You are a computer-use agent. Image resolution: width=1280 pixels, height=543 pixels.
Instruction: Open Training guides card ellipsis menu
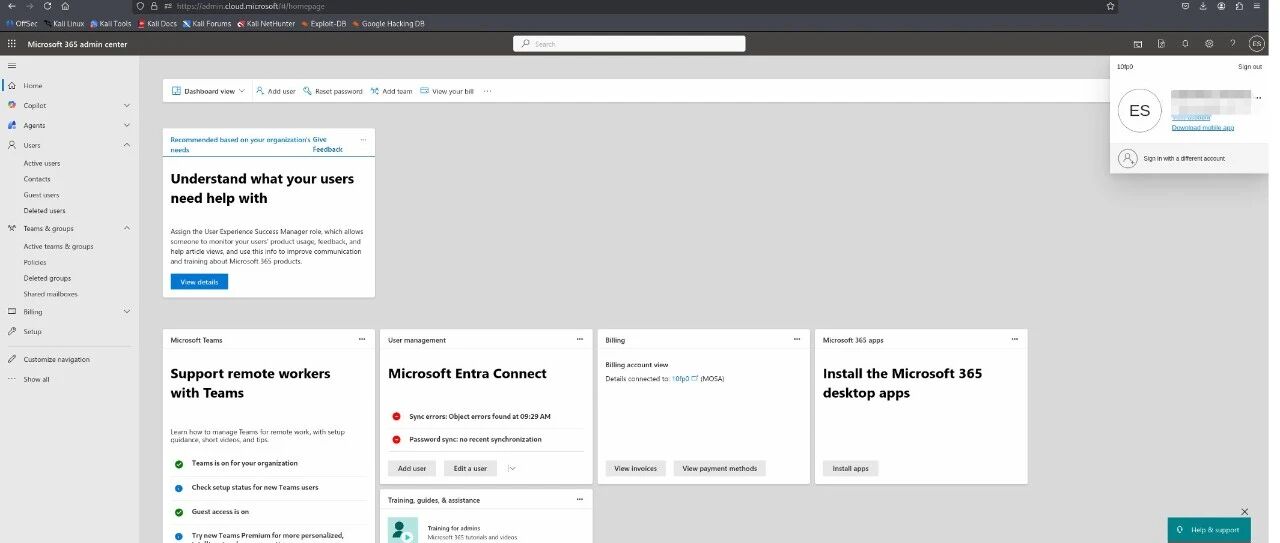coord(580,500)
